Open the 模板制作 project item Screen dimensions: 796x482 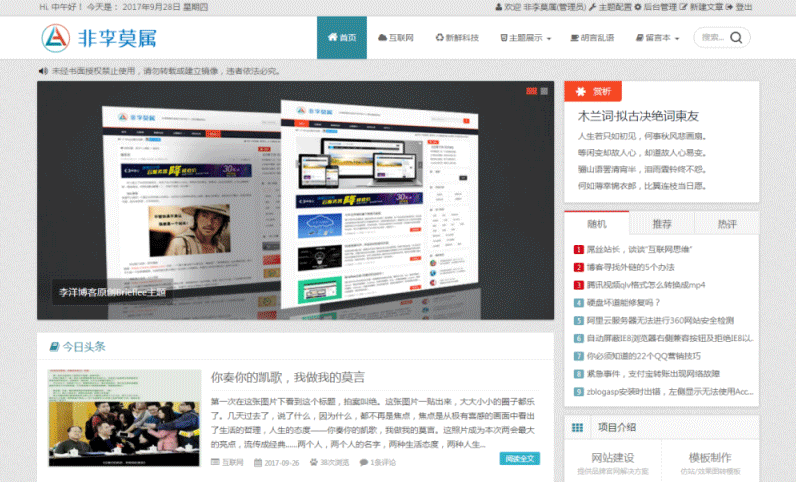point(710,458)
